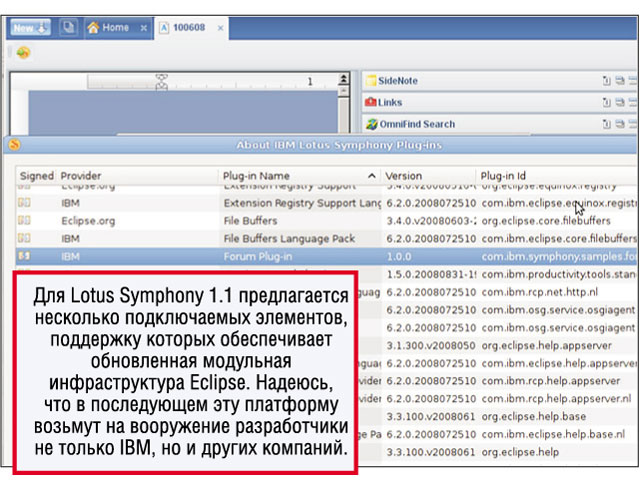Sort the table by the Signed column
The image size is (640, 482).
[x=36, y=176]
